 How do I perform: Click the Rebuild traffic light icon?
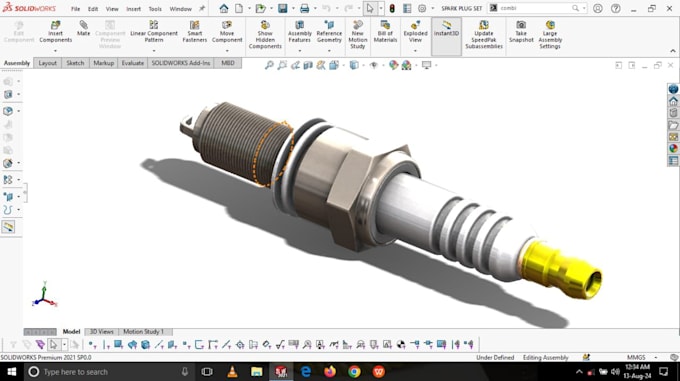click(x=392, y=8)
